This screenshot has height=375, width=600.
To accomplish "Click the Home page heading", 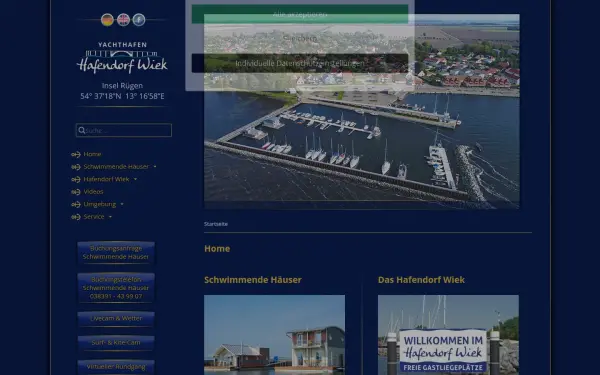I will [x=217, y=249].
